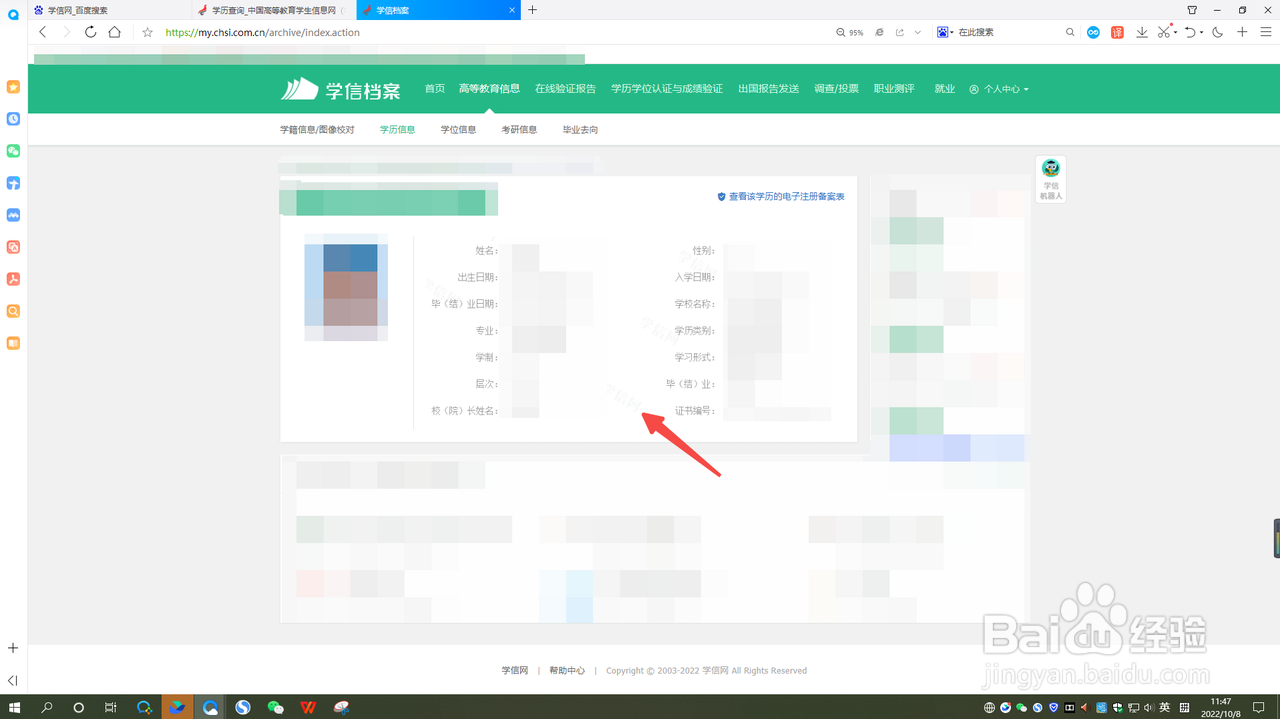1280x719 pixels.
Task: Open the 个人中心 dropdown menu
Action: click(999, 88)
